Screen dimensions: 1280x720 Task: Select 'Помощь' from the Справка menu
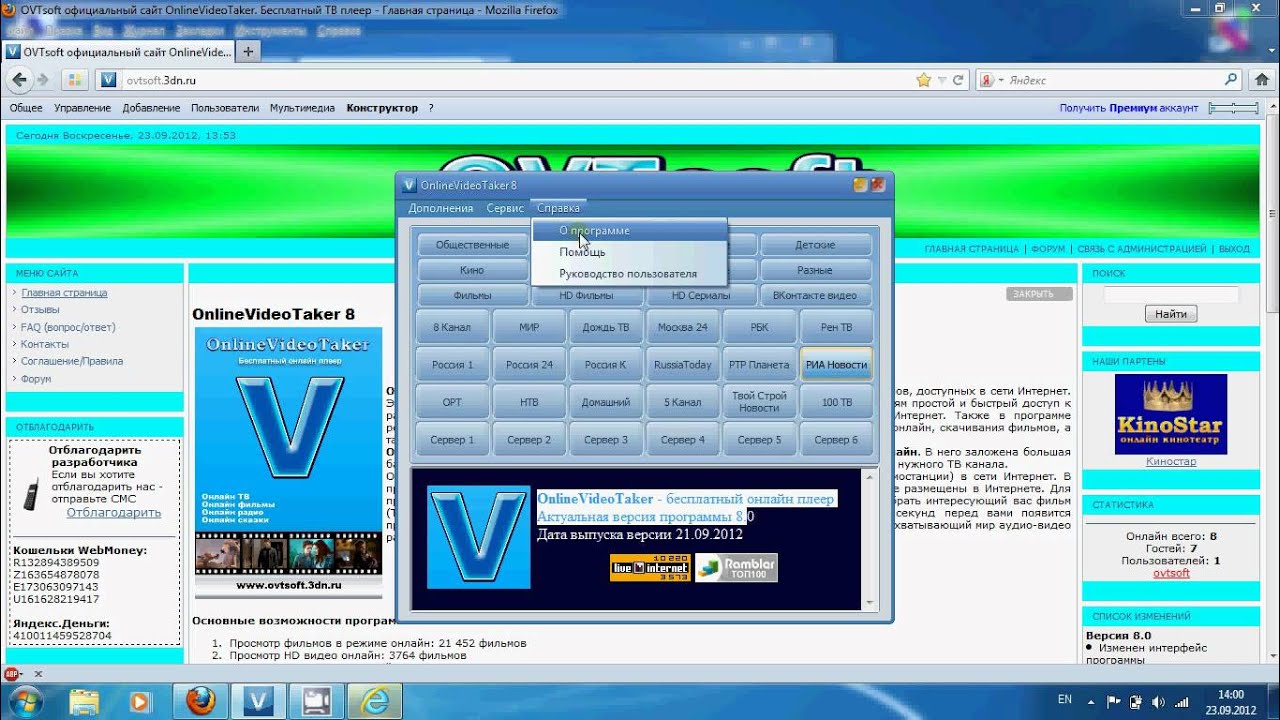(582, 252)
